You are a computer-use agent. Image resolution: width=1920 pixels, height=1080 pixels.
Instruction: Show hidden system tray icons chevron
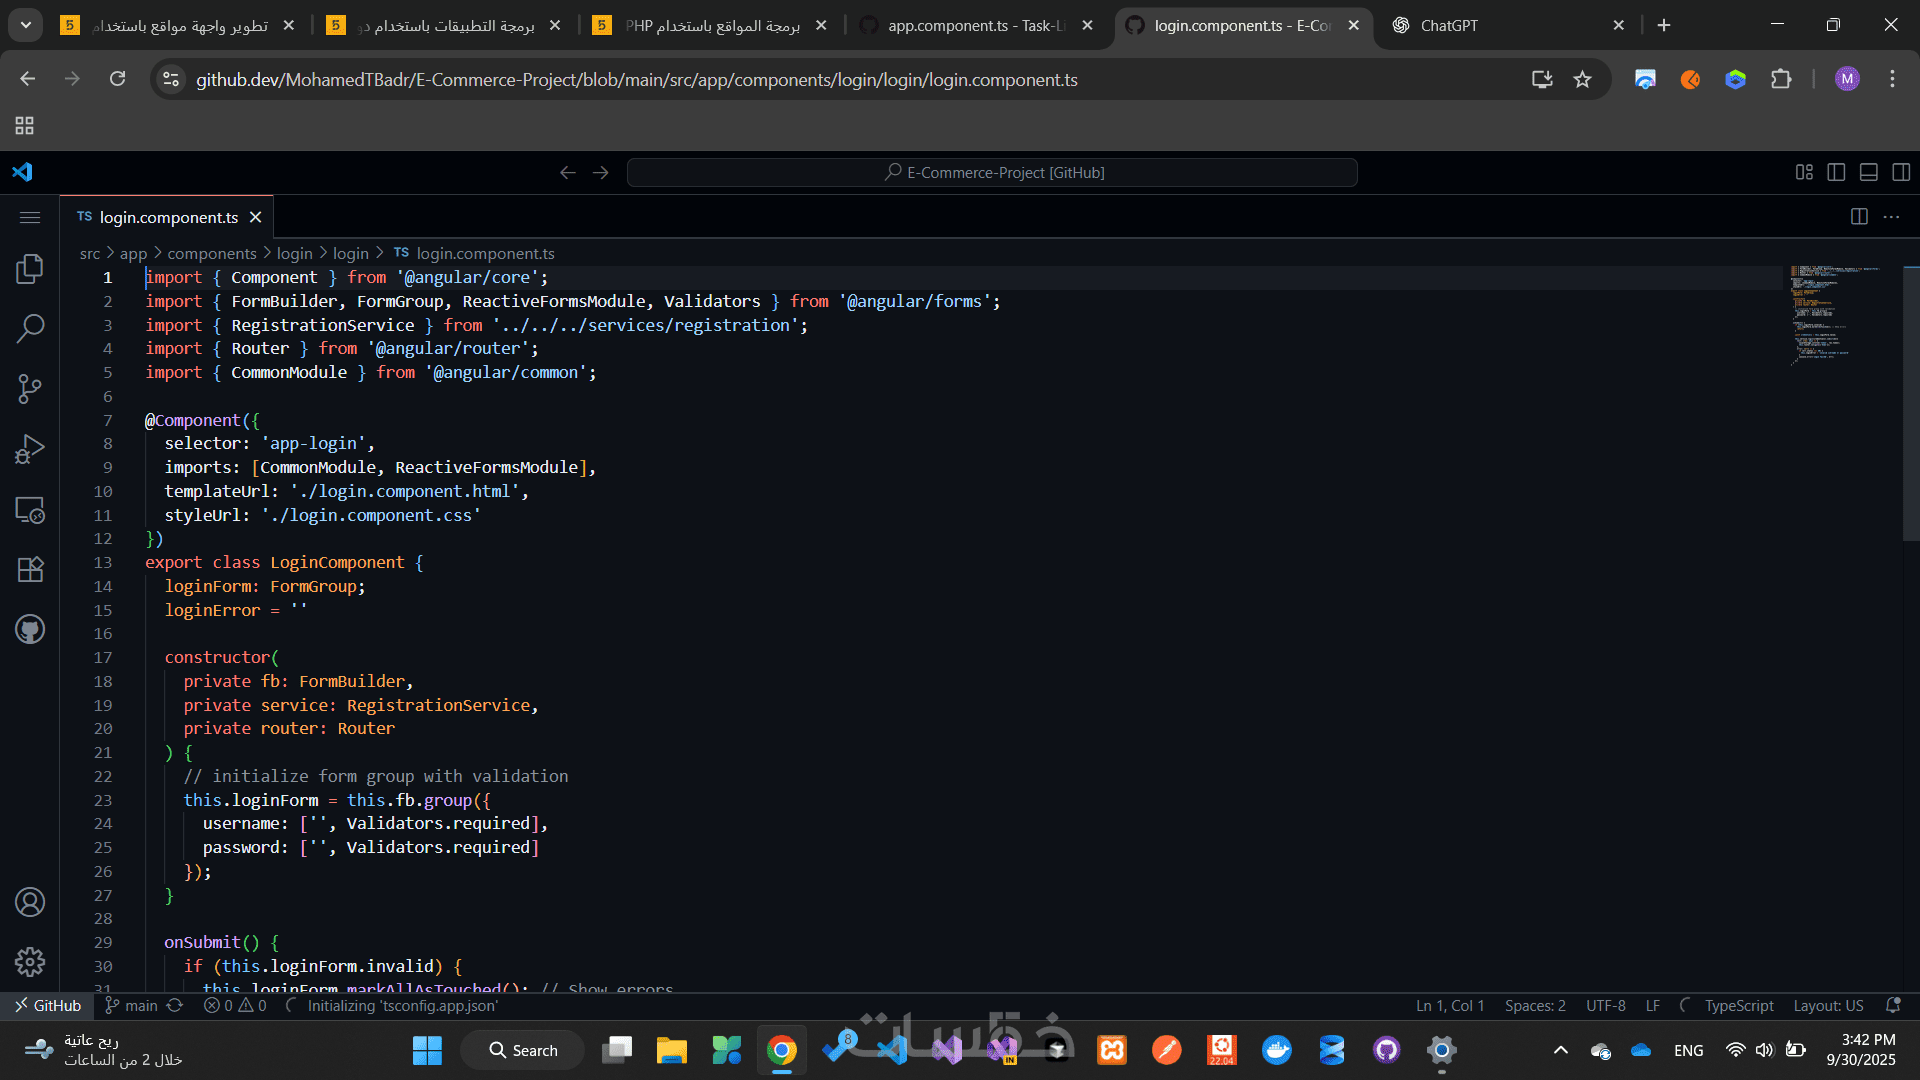pyautogui.click(x=1560, y=1050)
